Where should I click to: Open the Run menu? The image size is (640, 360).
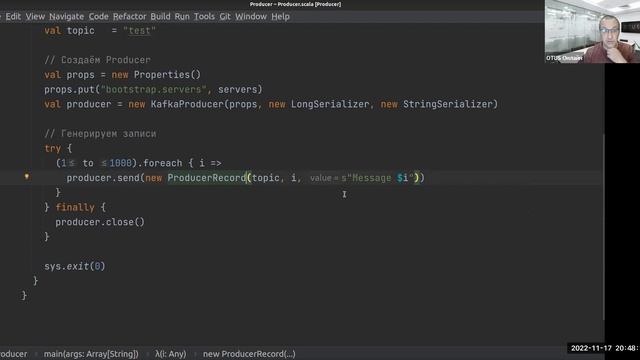click(x=182, y=16)
